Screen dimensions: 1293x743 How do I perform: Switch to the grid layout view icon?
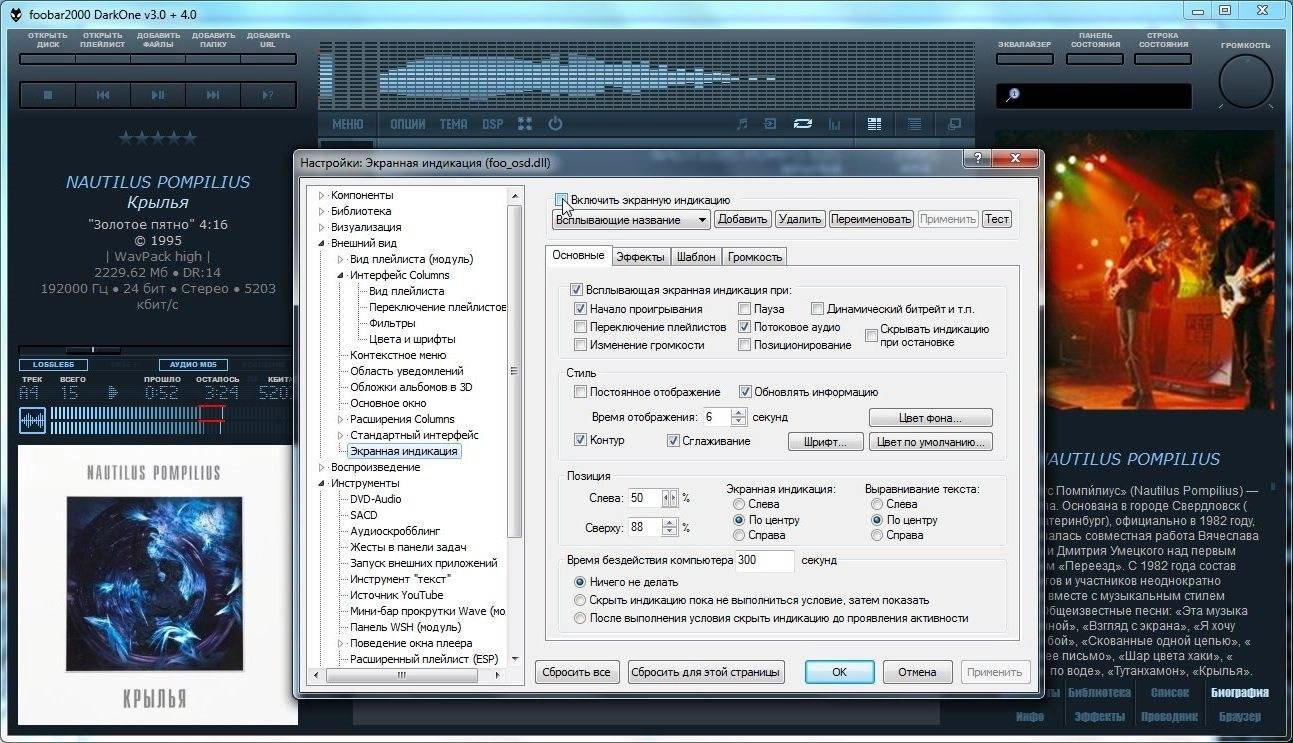pos(875,124)
